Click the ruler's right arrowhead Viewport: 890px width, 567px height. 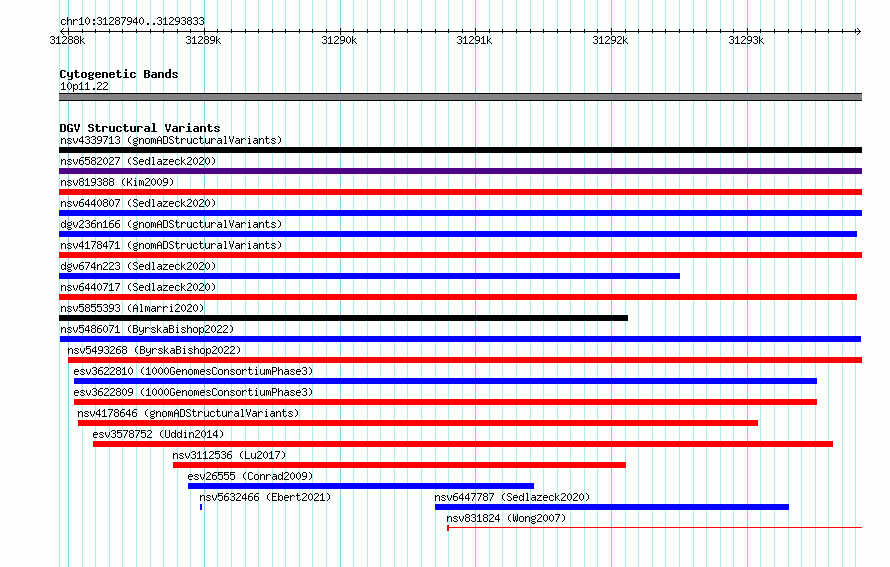(858, 31)
